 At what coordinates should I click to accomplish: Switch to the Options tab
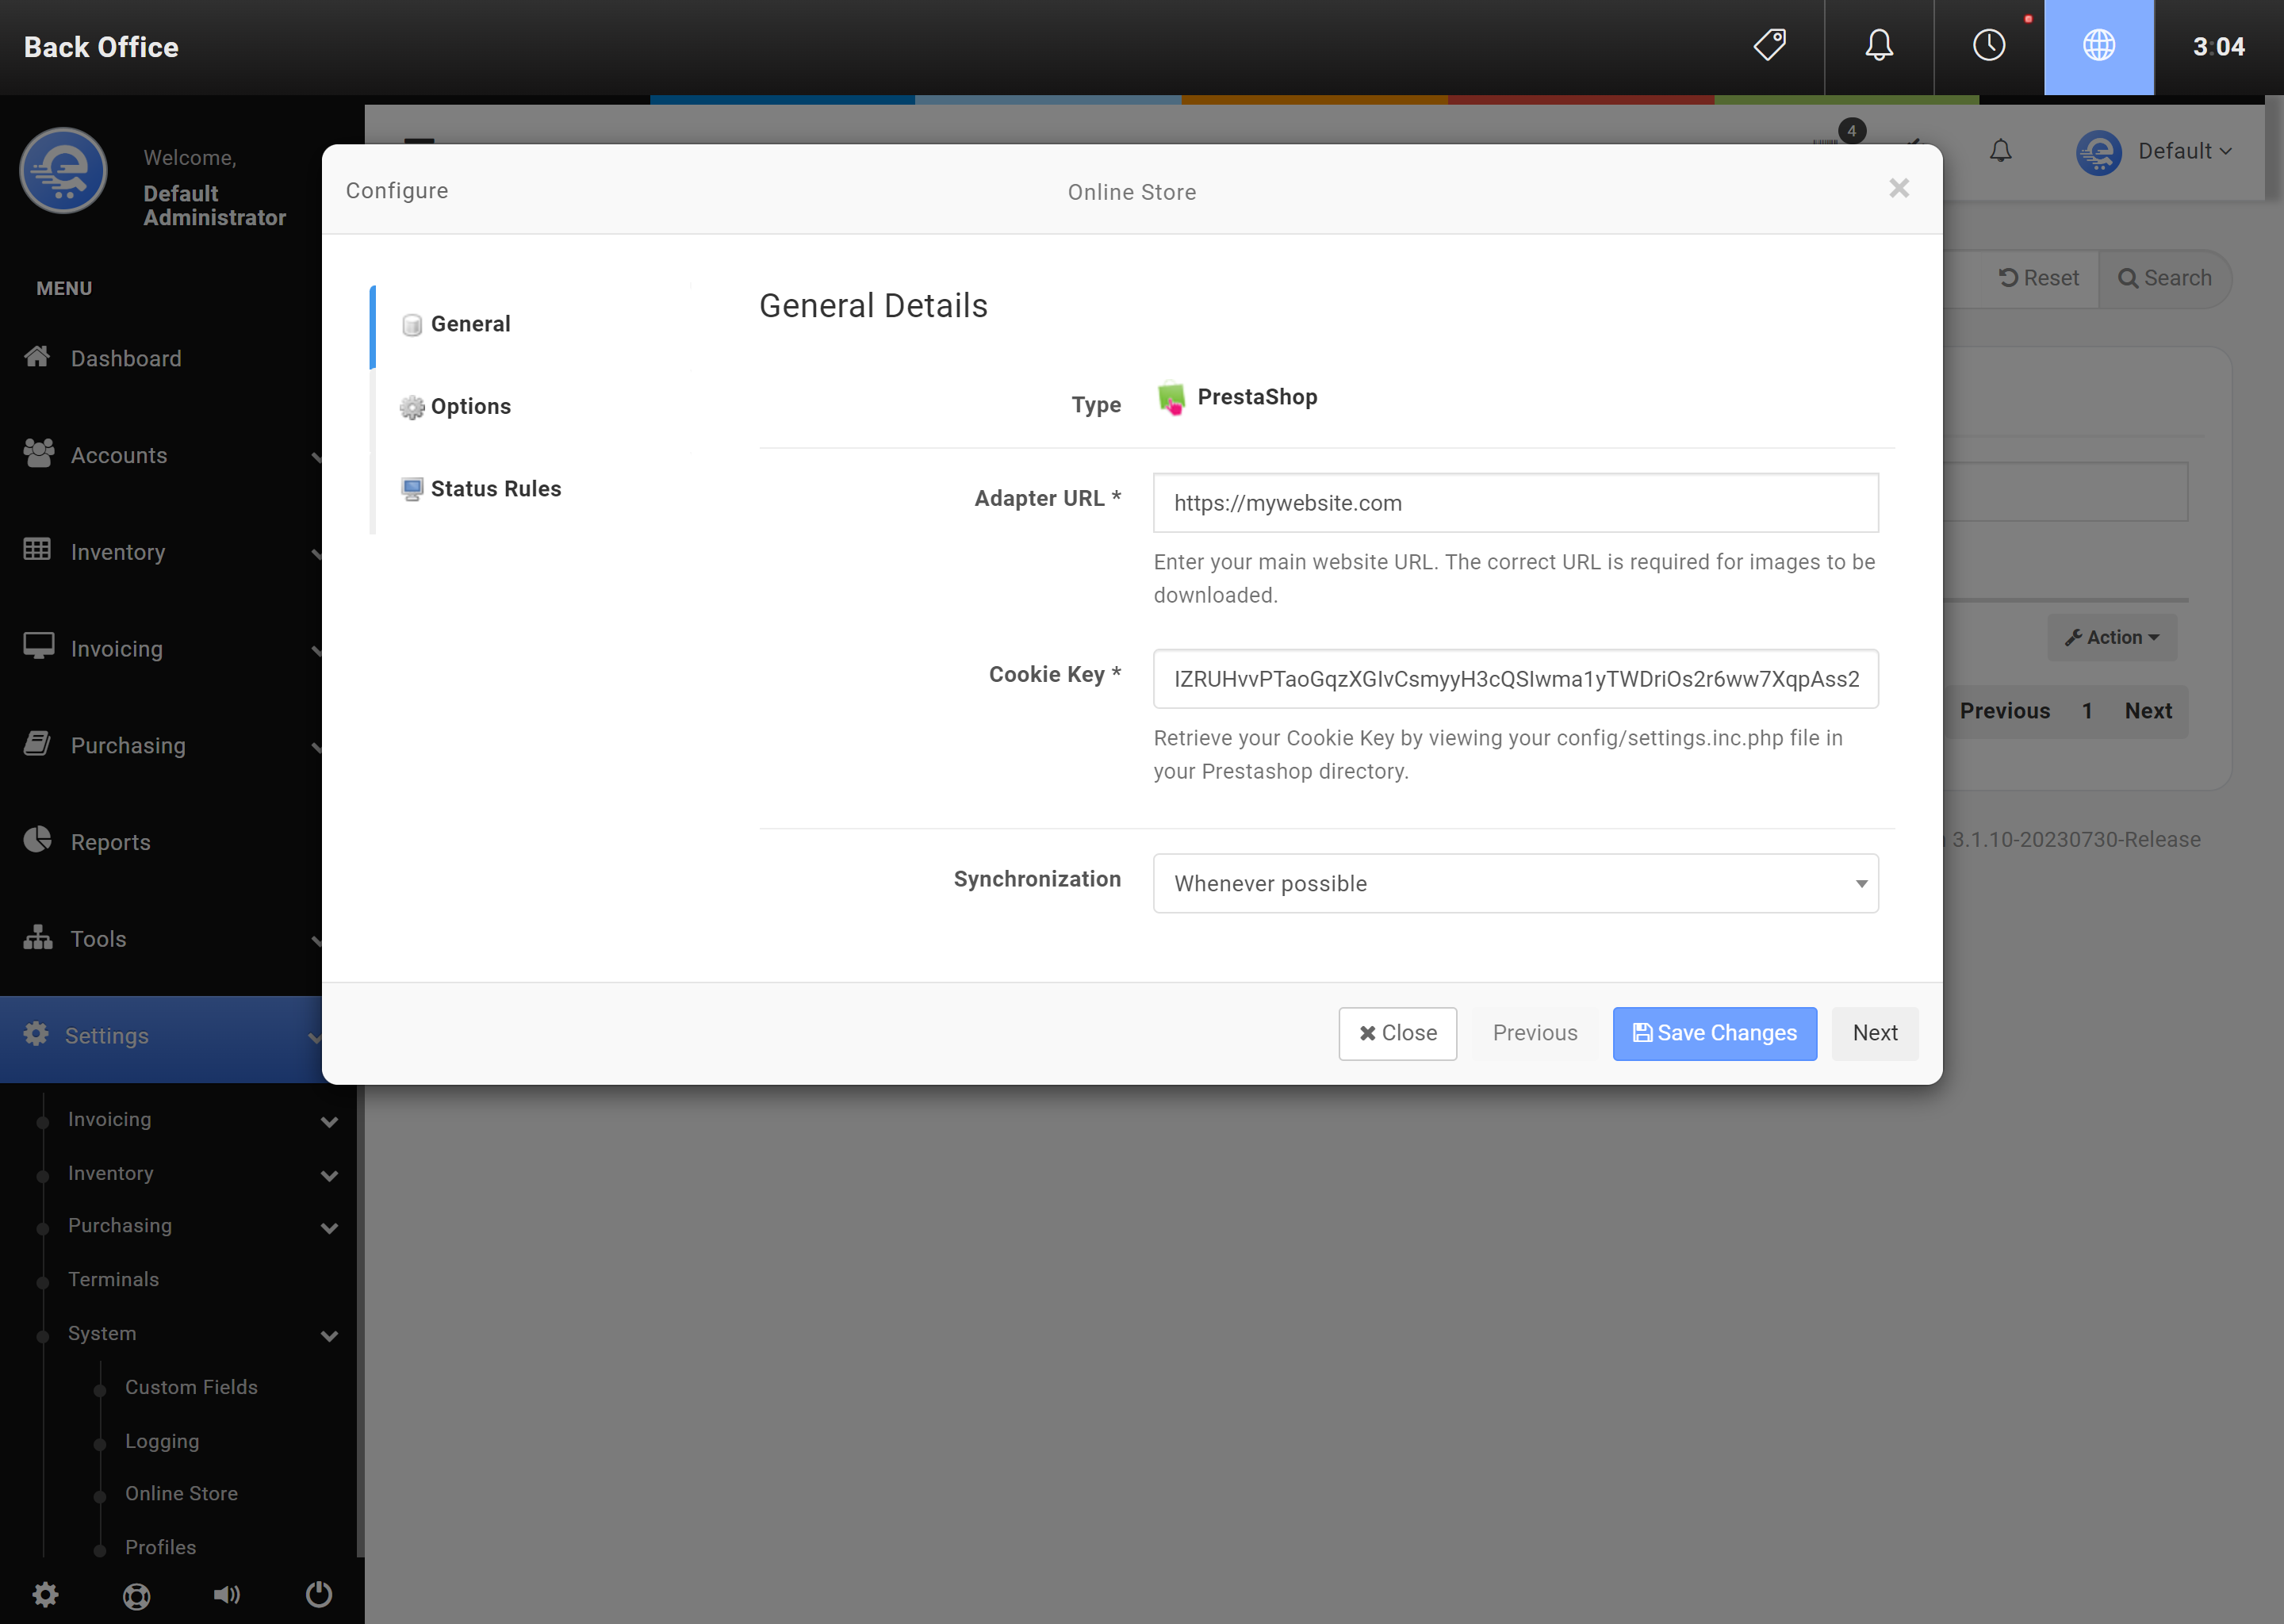470,406
